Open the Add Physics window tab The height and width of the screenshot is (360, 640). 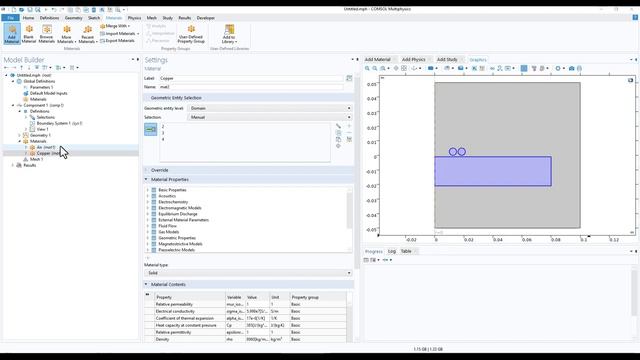pos(413,60)
